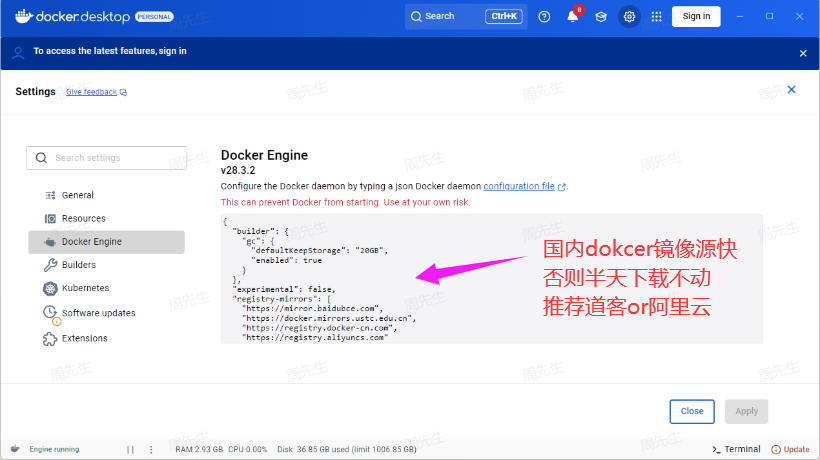
Task: Click the registry.aliyuncs.com mirror line
Action: [x=315, y=338]
